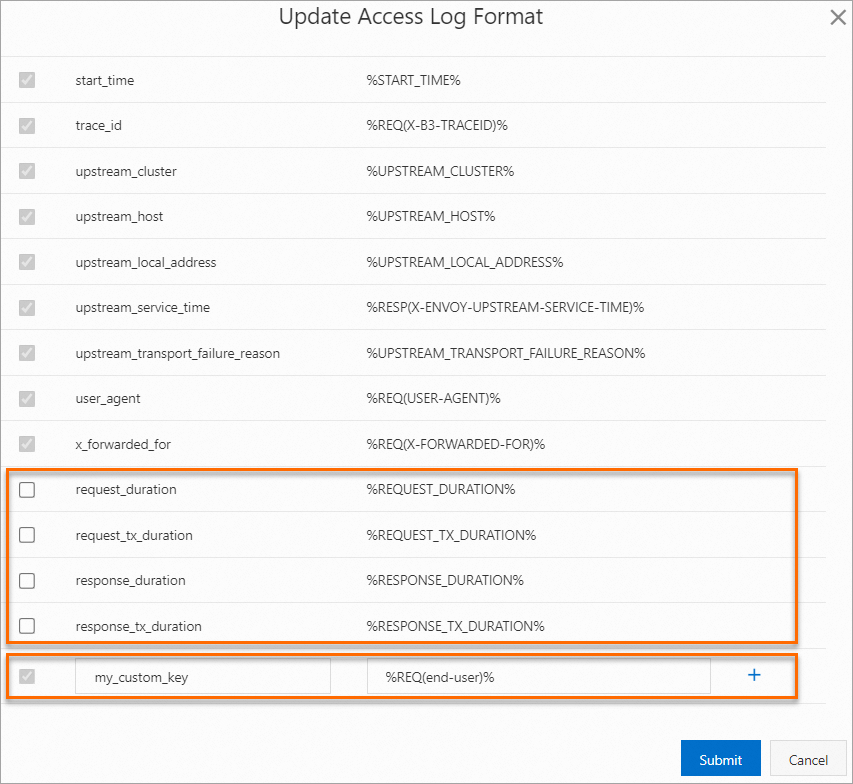This screenshot has height=784, width=853.
Task: Select the trace_id field name
Action: (98, 126)
